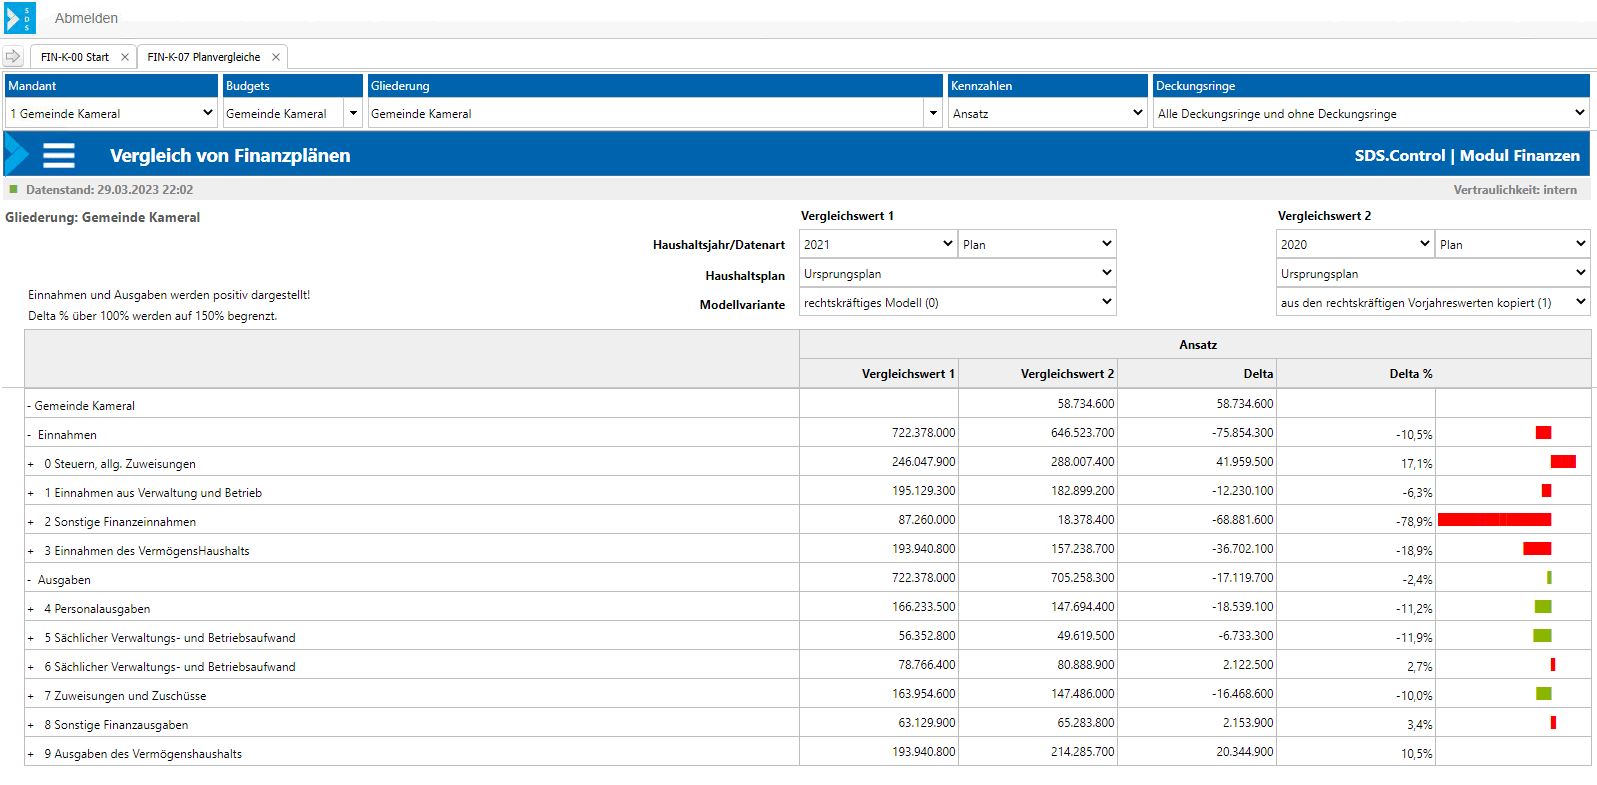Click the Abmelden logout link
Image resolution: width=1597 pixels, height=785 pixels.
tap(86, 18)
